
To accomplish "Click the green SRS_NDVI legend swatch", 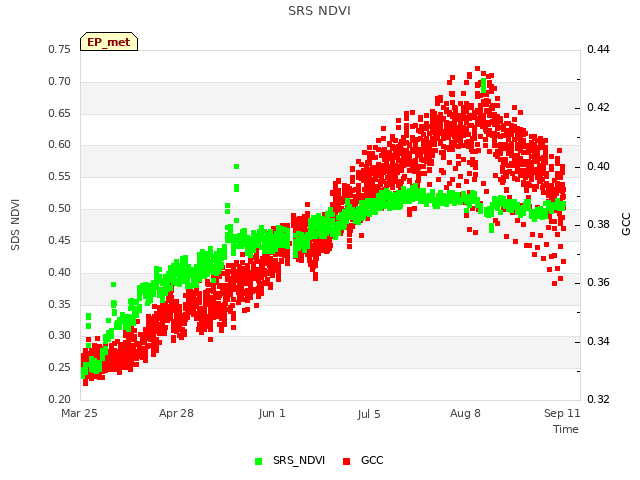I will 258,461.
